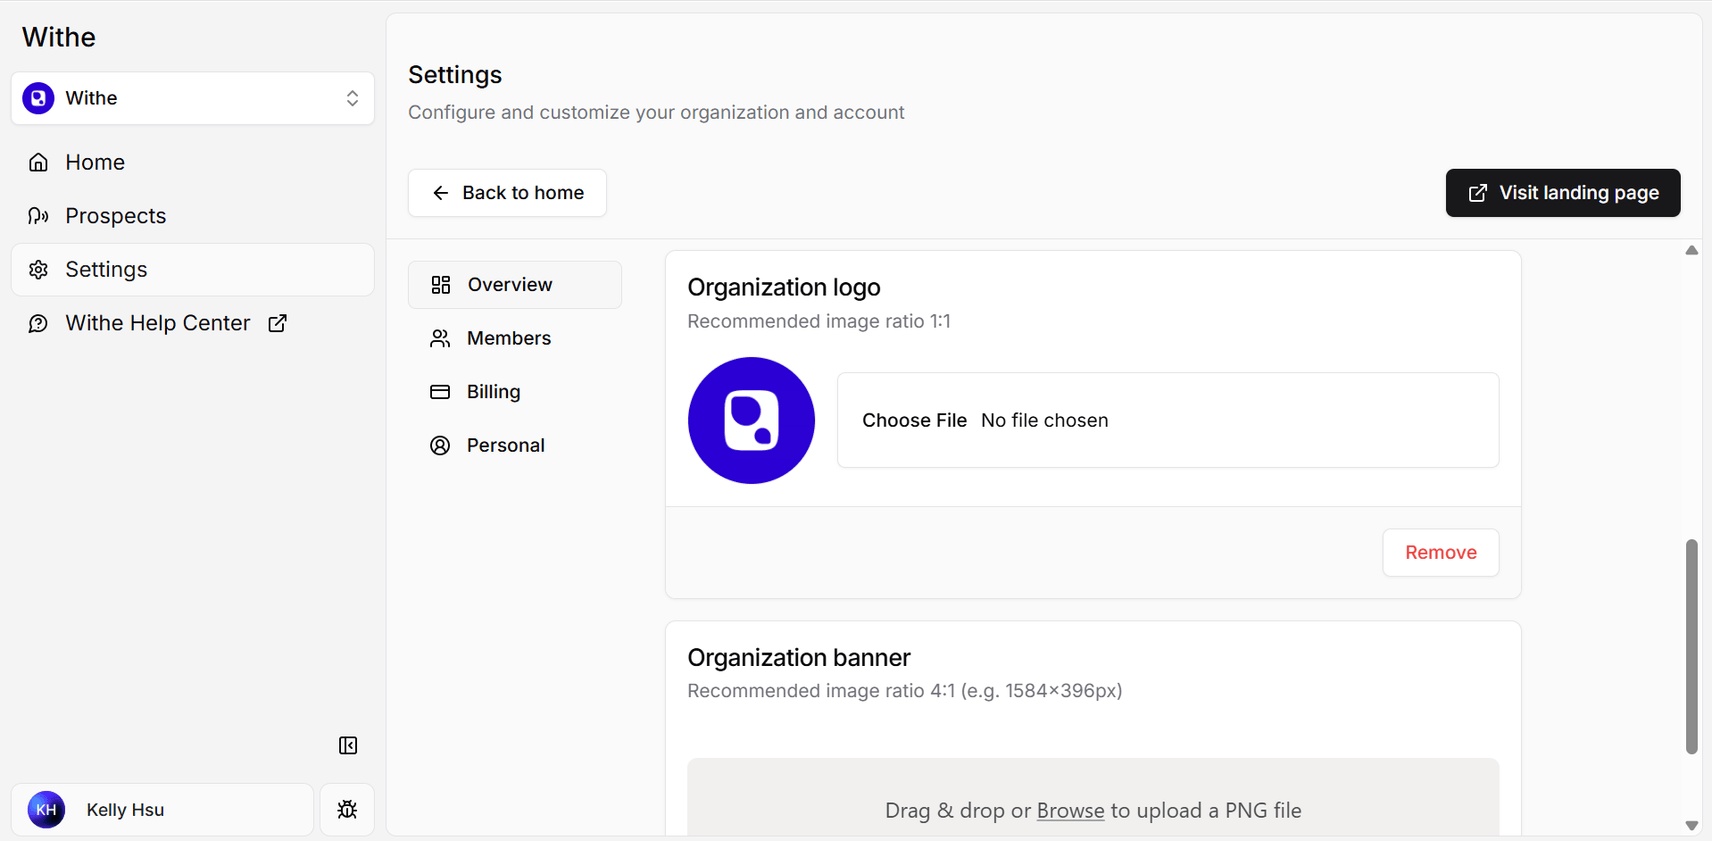
Task: Click the Personal user circle icon
Action: (x=440, y=445)
